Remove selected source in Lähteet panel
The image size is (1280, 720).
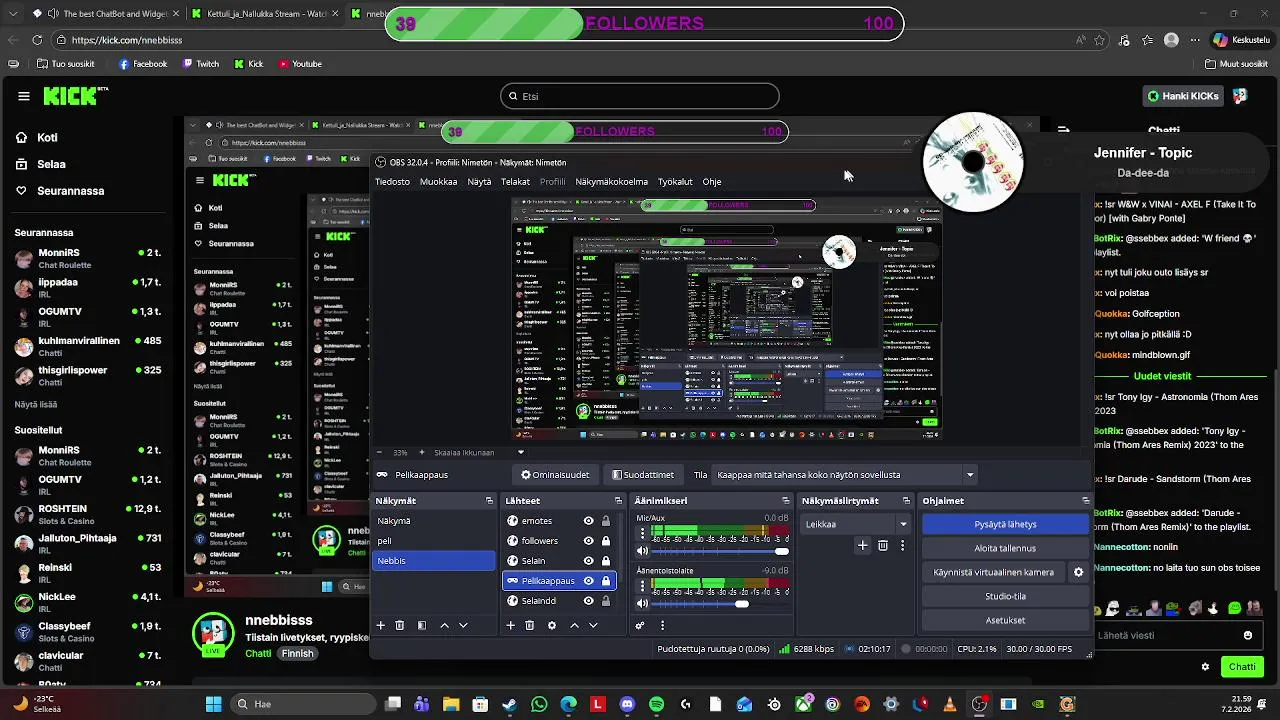click(x=530, y=625)
